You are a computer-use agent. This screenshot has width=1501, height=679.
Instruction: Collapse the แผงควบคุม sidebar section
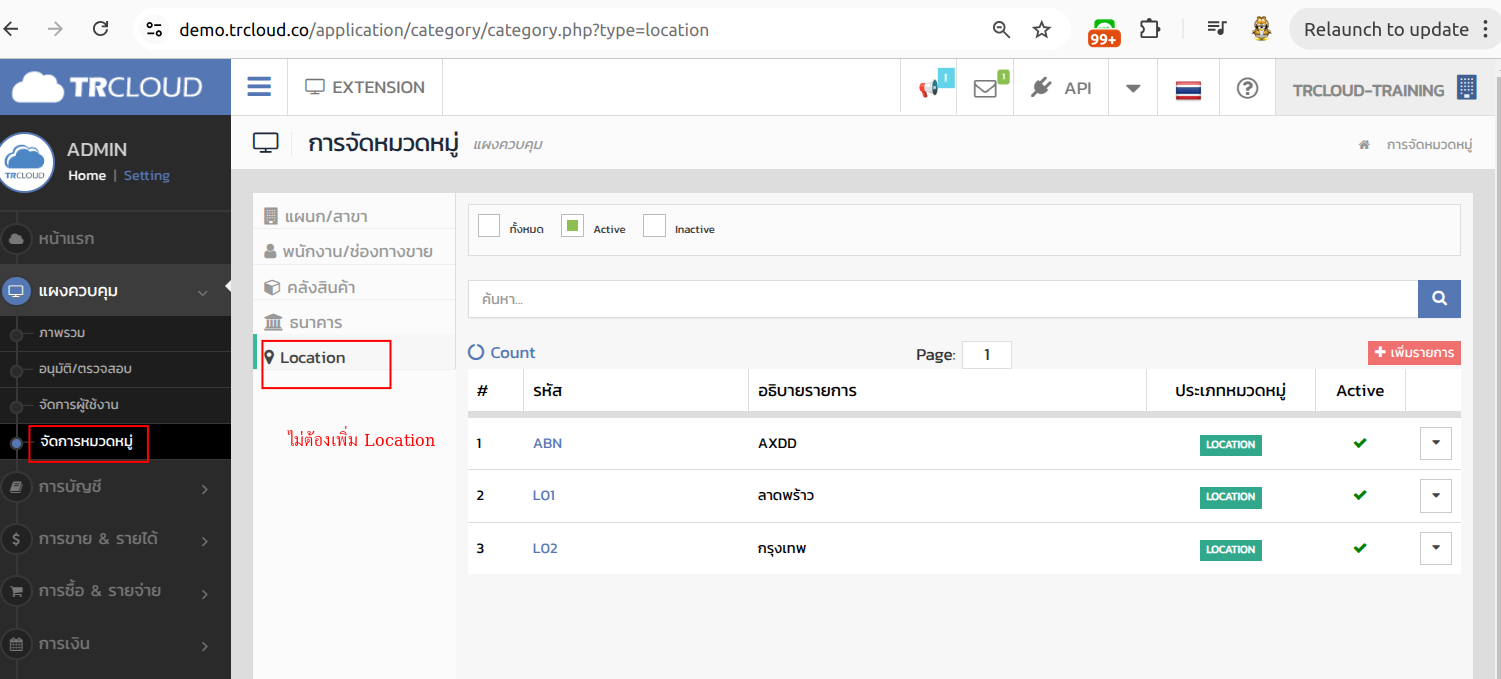pyautogui.click(x=115, y=291)
